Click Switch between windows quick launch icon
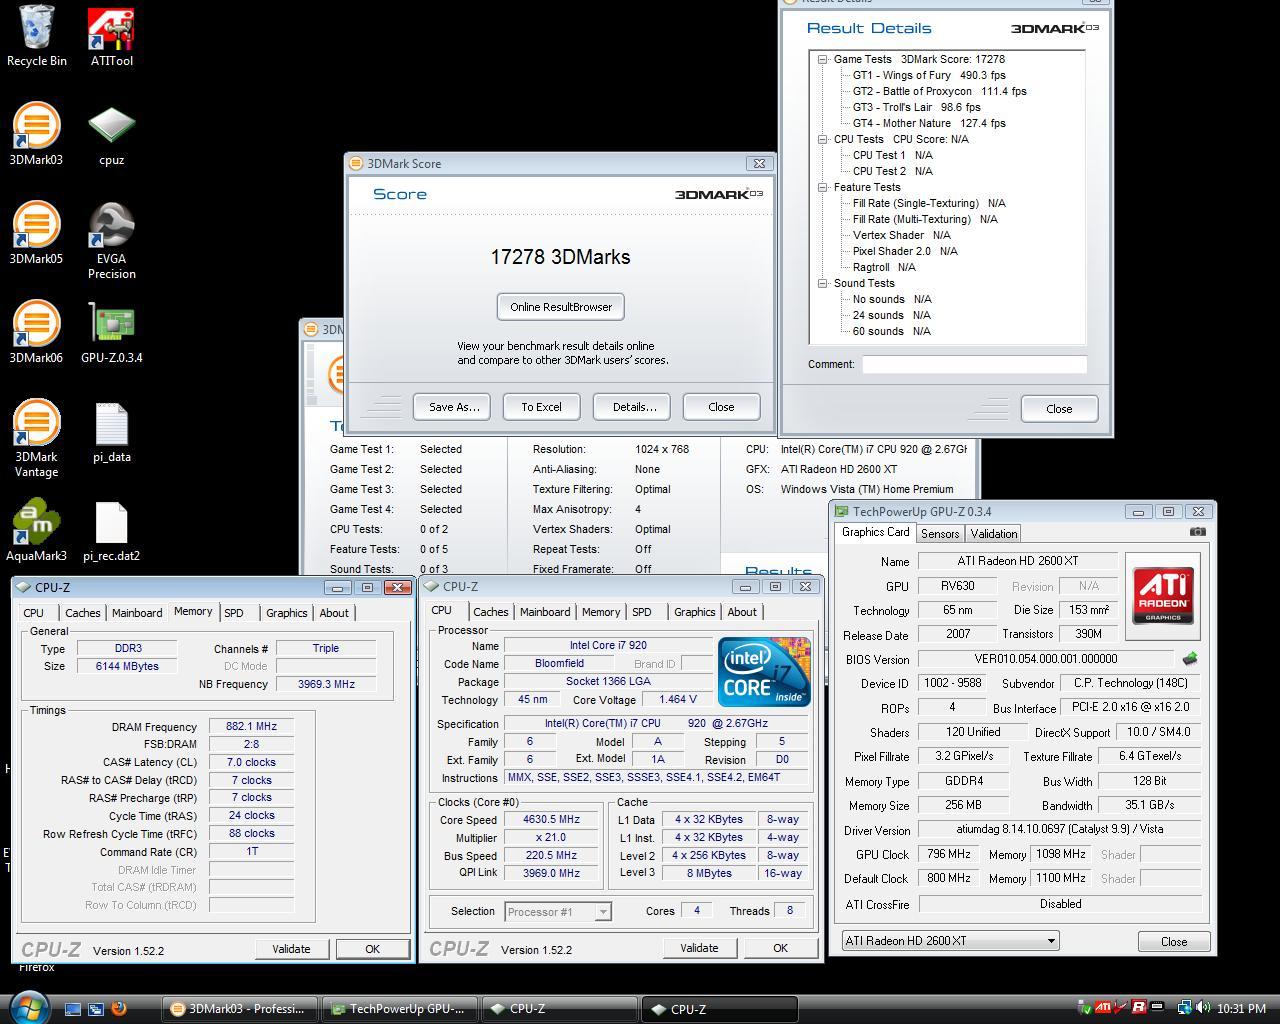The width and height of the screenshot is (1280, 1024). click(x=96, y=1009)
